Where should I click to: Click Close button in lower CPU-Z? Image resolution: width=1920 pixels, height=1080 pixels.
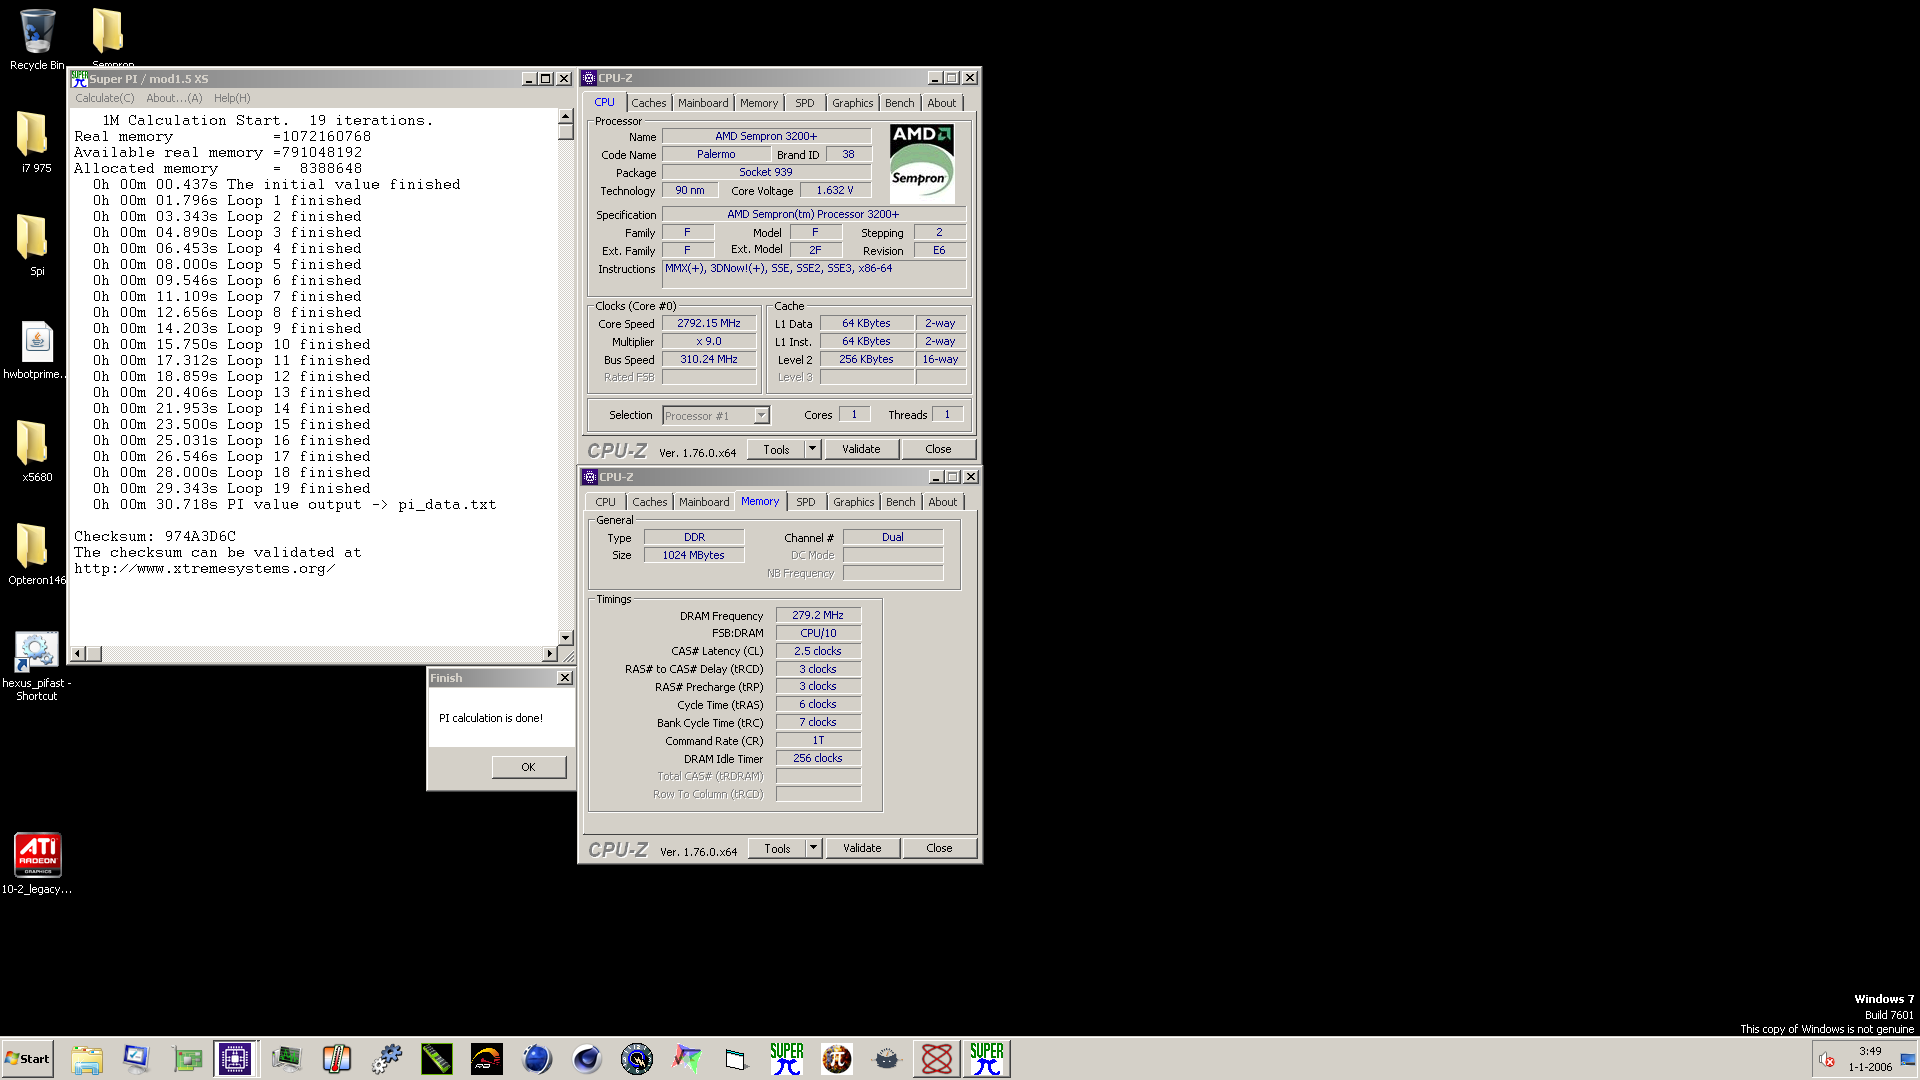click(x=939, y=849)
